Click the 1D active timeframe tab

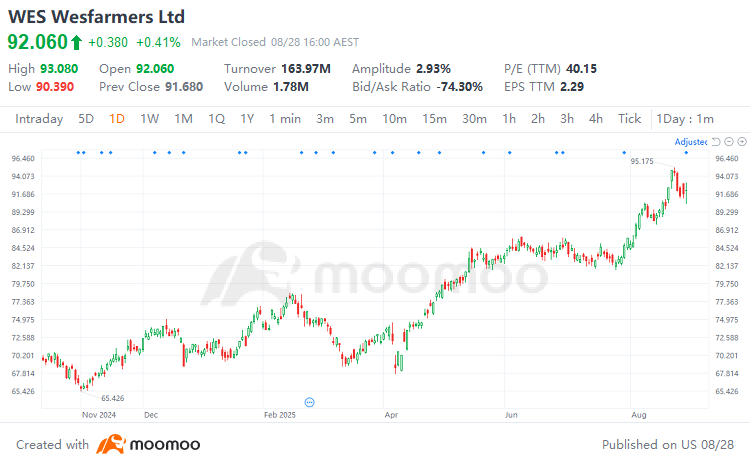(x=117, y=119)
